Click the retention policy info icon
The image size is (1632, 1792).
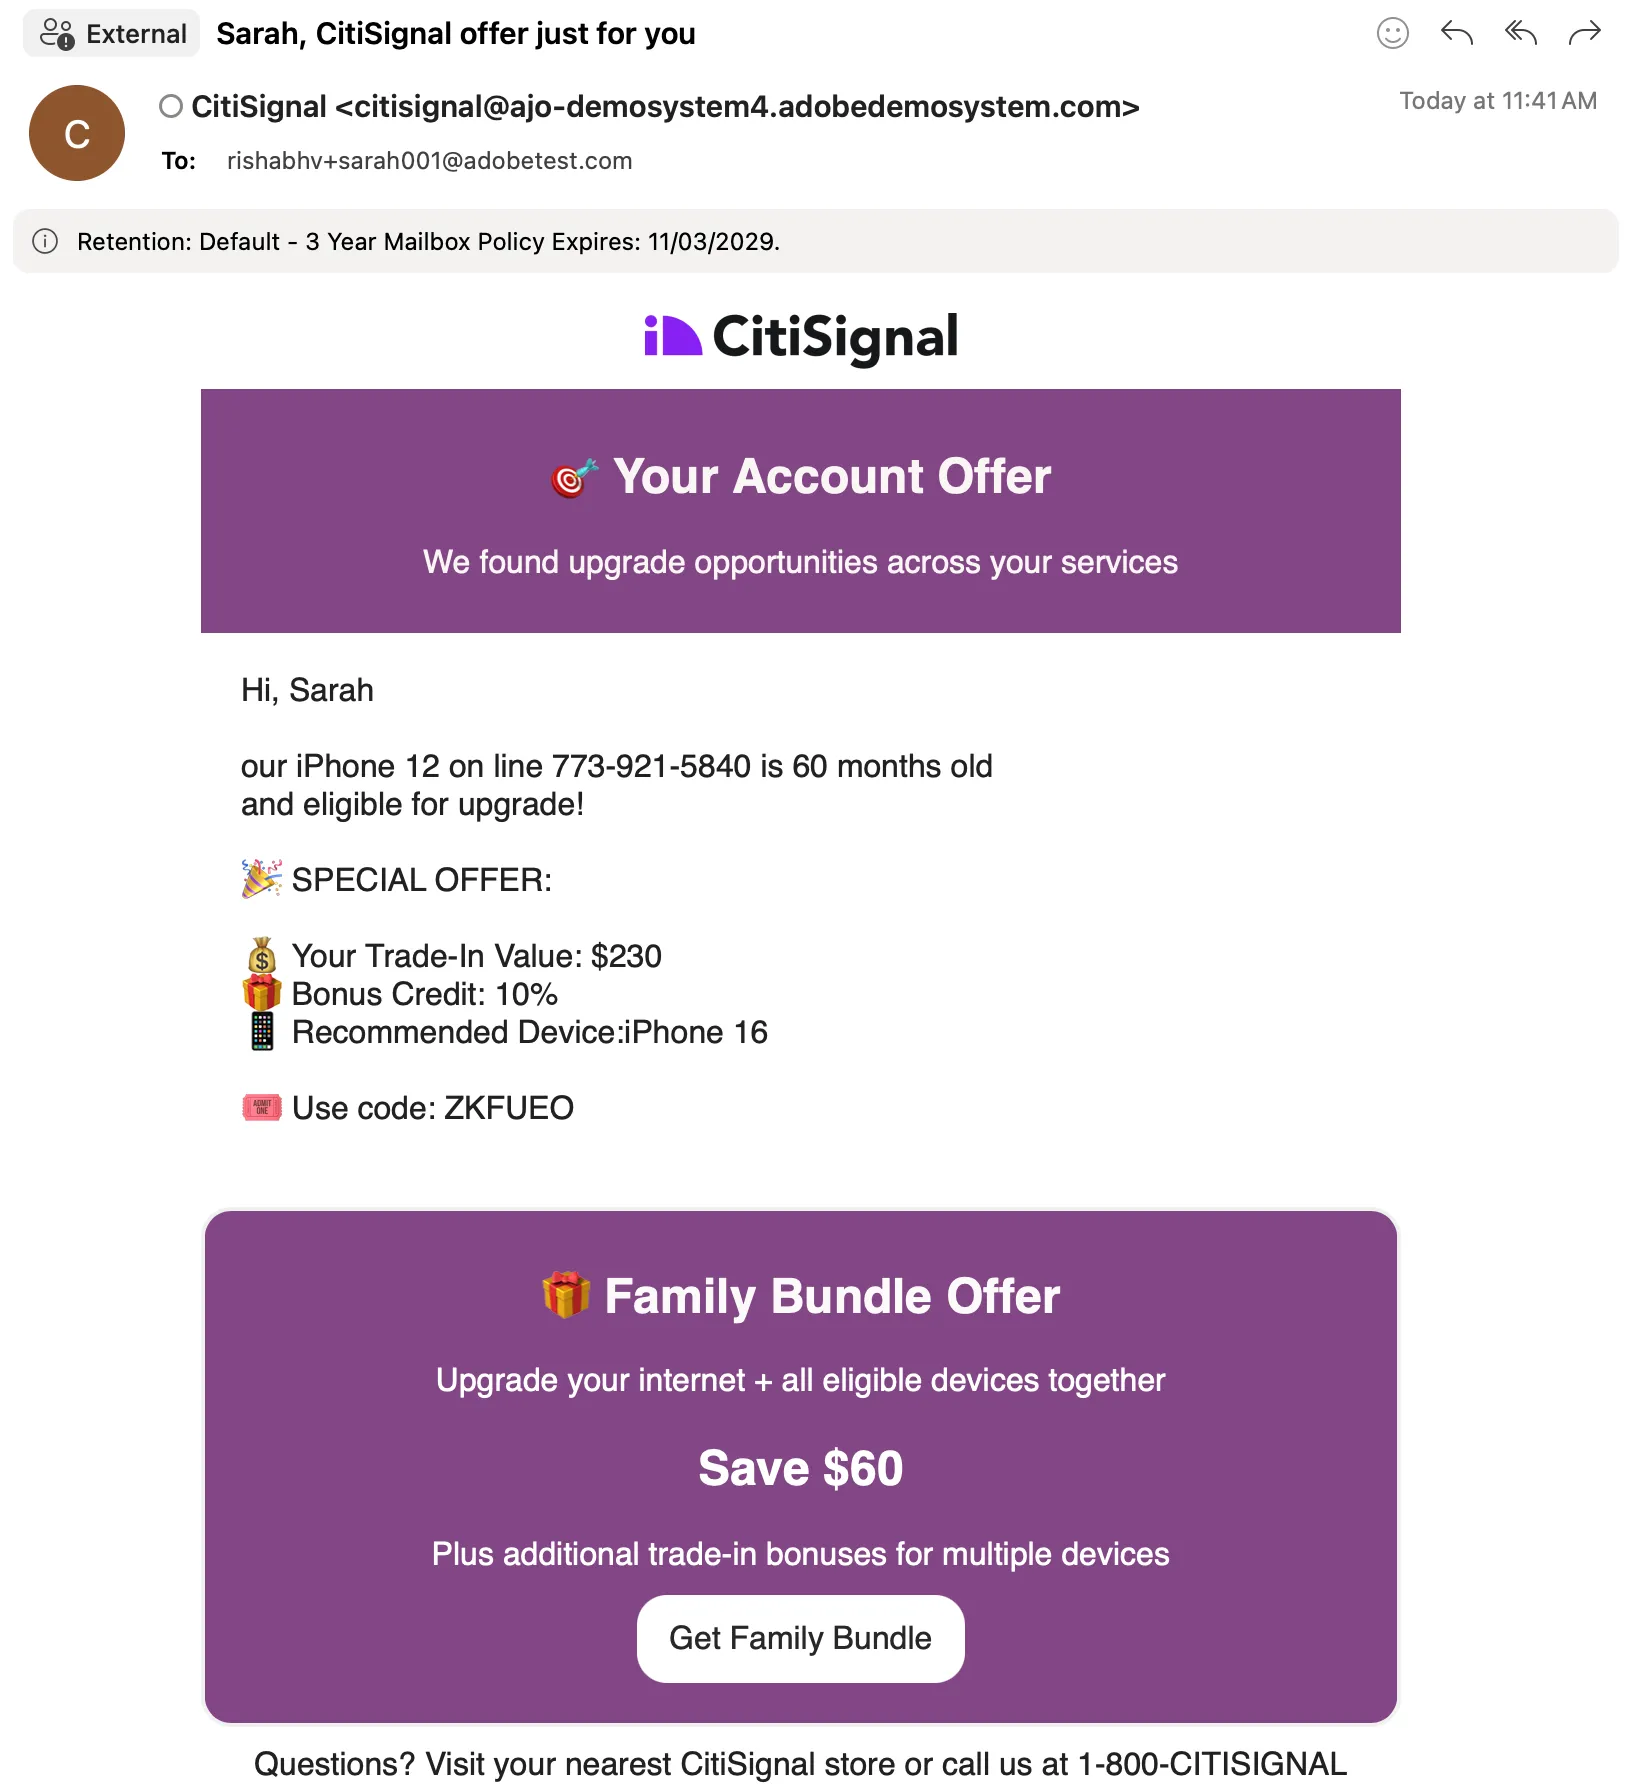point(45,241)
